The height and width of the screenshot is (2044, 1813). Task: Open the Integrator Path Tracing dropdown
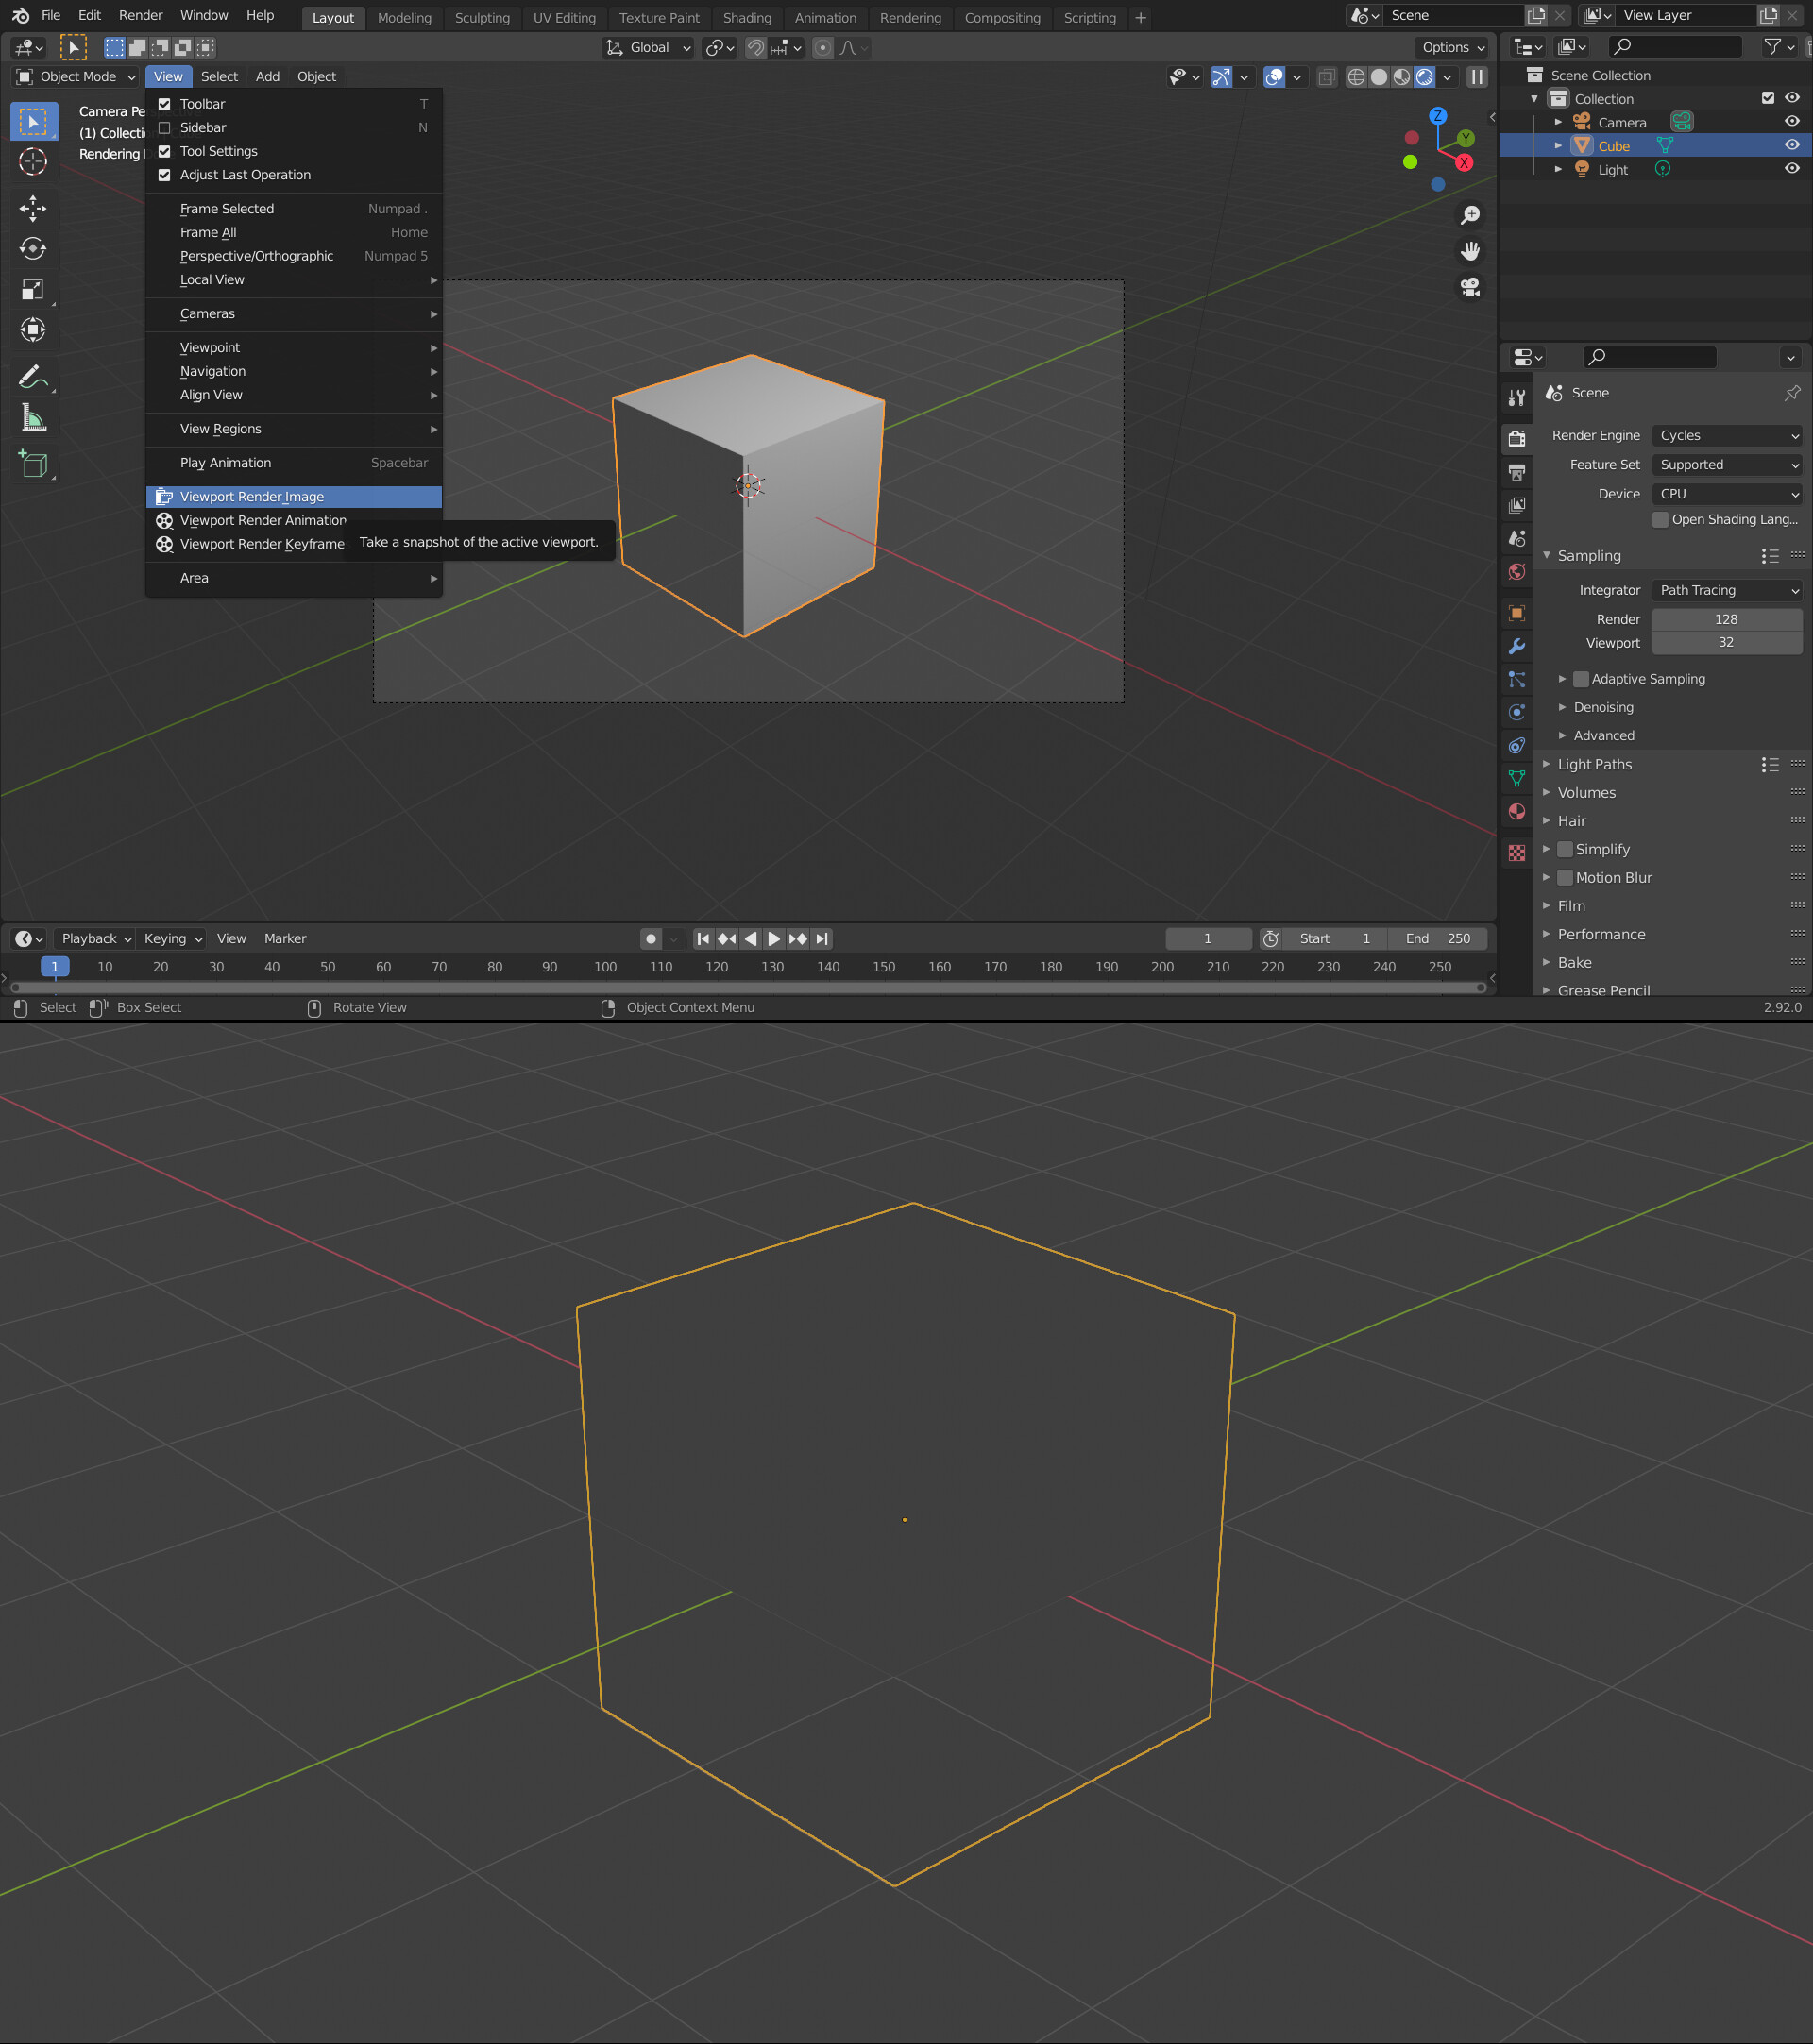click(x=1727, y=590)
